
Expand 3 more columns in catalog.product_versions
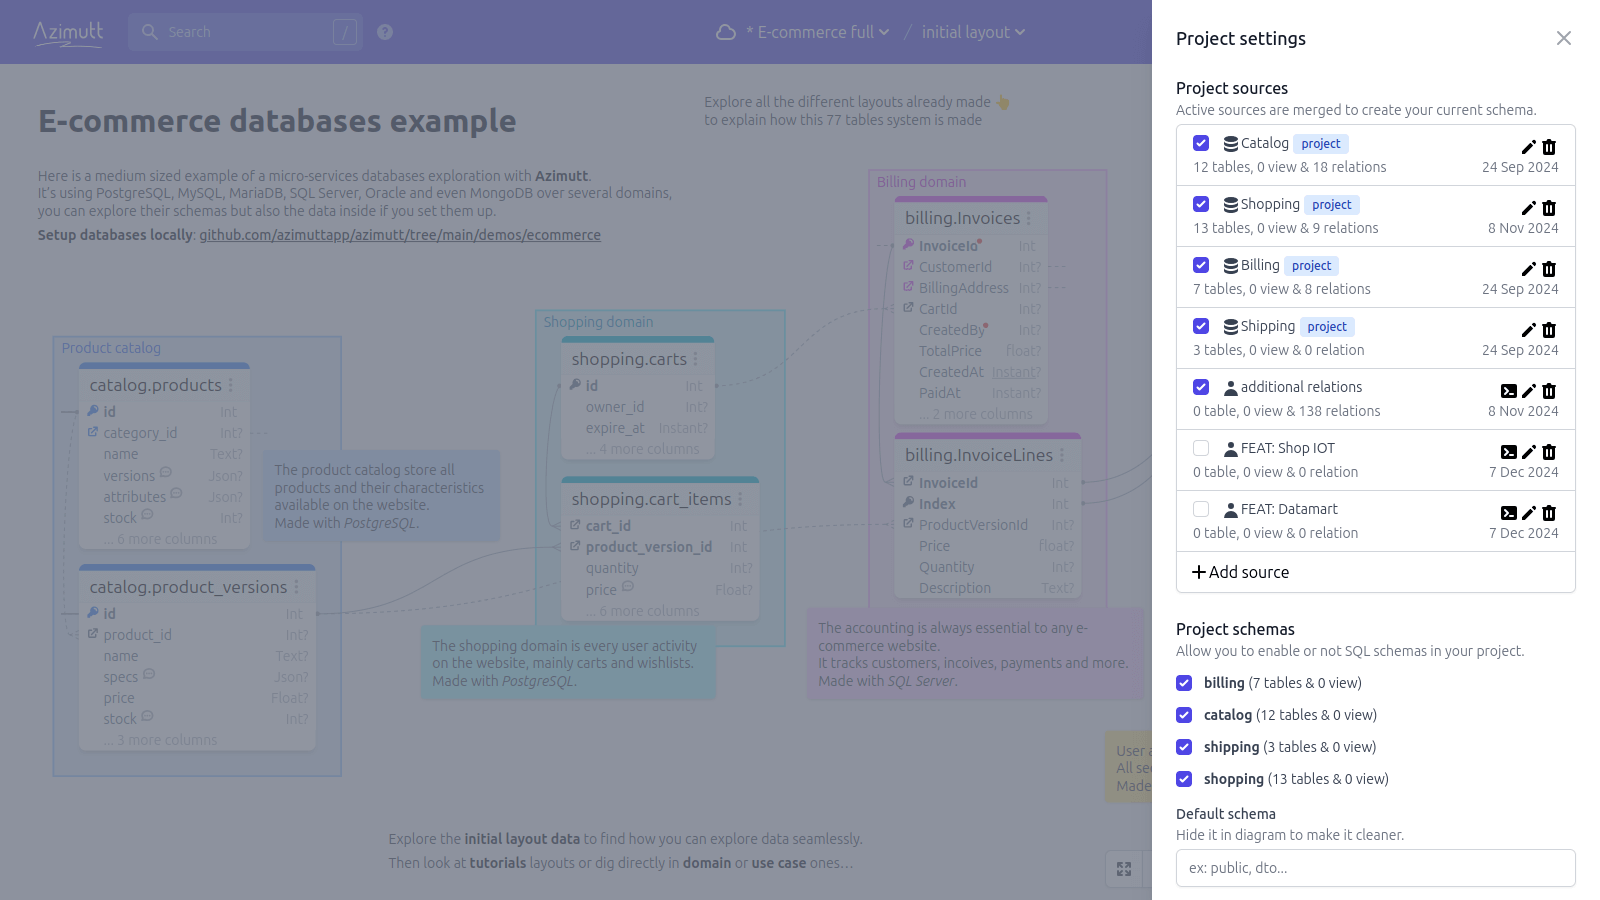[x=160, y=740]
